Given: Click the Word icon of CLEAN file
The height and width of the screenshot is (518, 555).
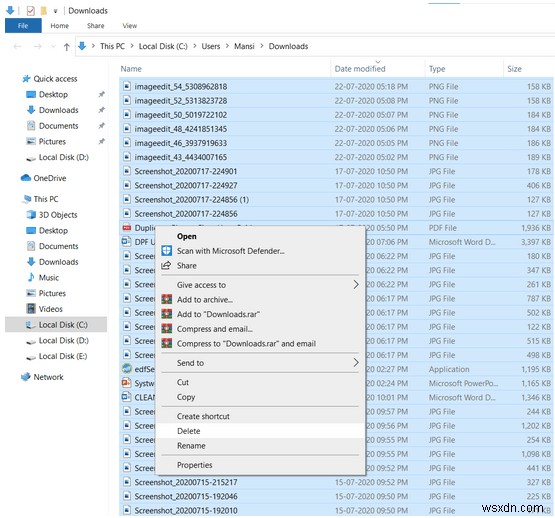Looking at the screenshot, I should pyautogui.click(x=126, y=397).
